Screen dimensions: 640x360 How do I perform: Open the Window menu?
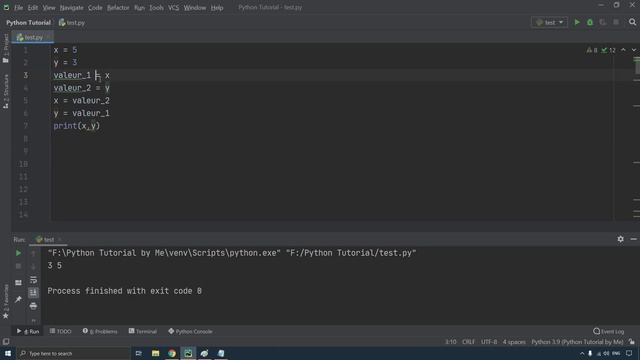[195, 7]
